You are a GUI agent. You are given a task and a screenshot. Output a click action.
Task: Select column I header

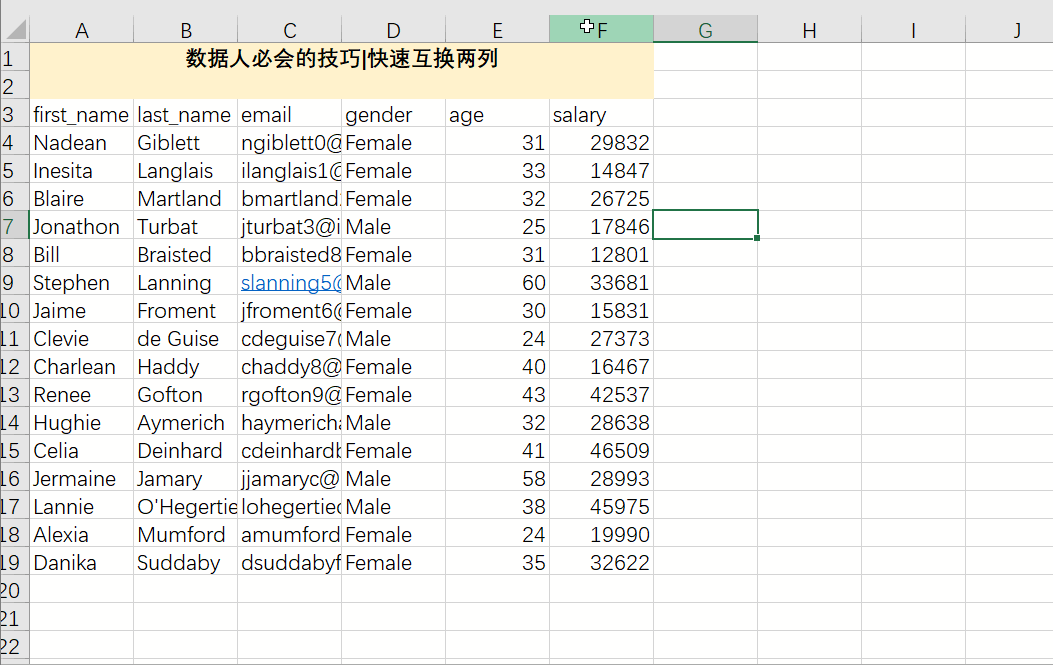(914, 30)
